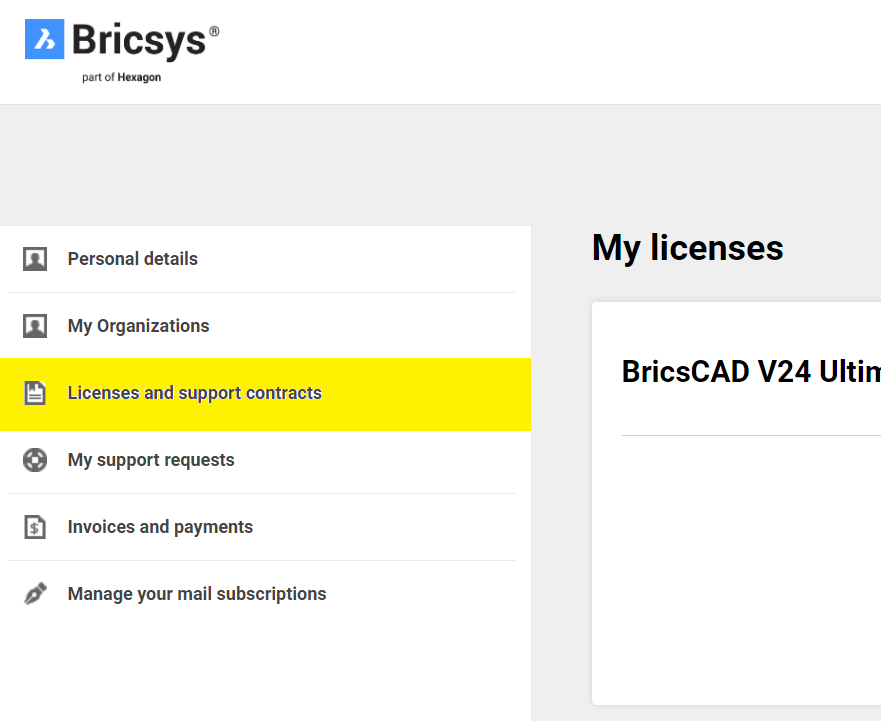Click the Personal details portrait icon
Screen dimensions: 881x721
(35, 259)
